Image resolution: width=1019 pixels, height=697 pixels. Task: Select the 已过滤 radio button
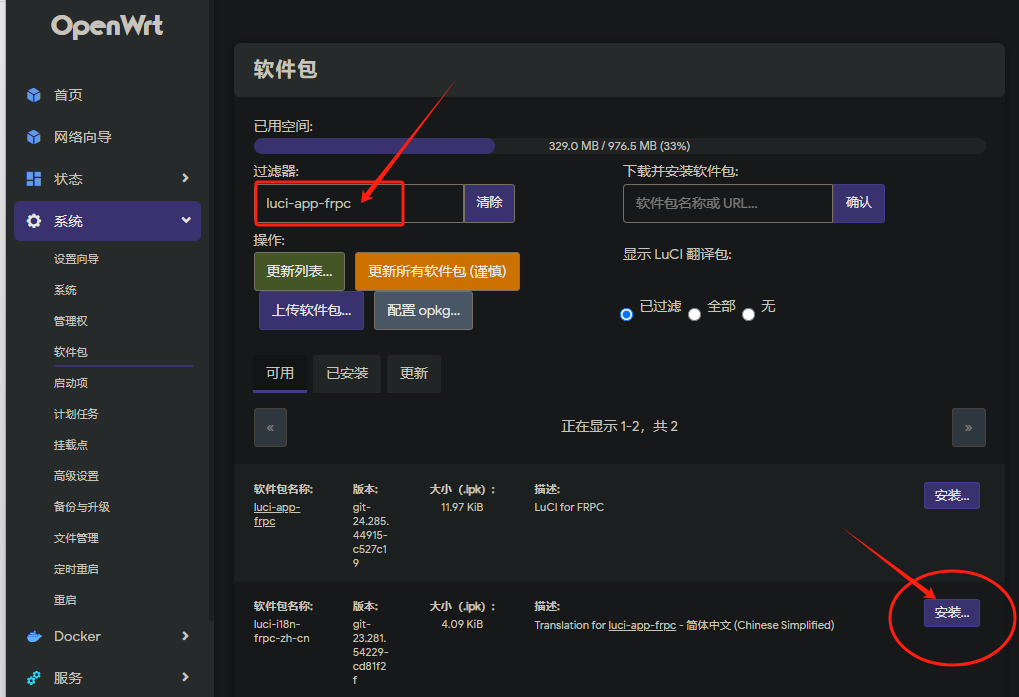[626, 314]
